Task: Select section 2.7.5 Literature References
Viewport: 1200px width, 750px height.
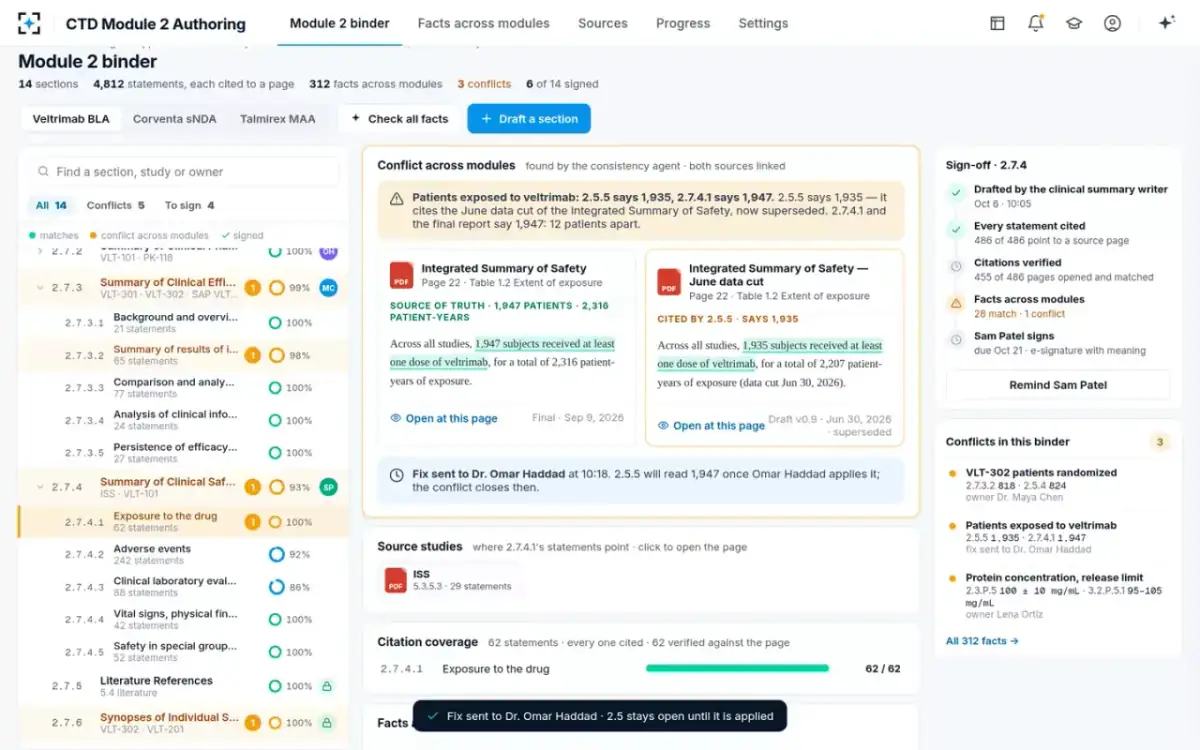Action: [183, 686]
